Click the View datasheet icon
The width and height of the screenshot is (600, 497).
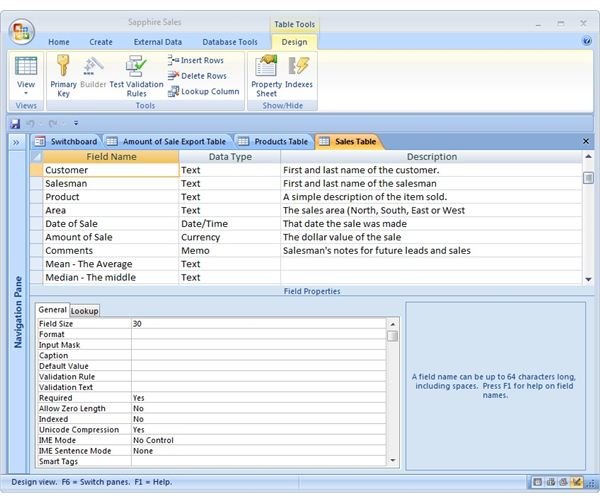(x=26, y=67)
